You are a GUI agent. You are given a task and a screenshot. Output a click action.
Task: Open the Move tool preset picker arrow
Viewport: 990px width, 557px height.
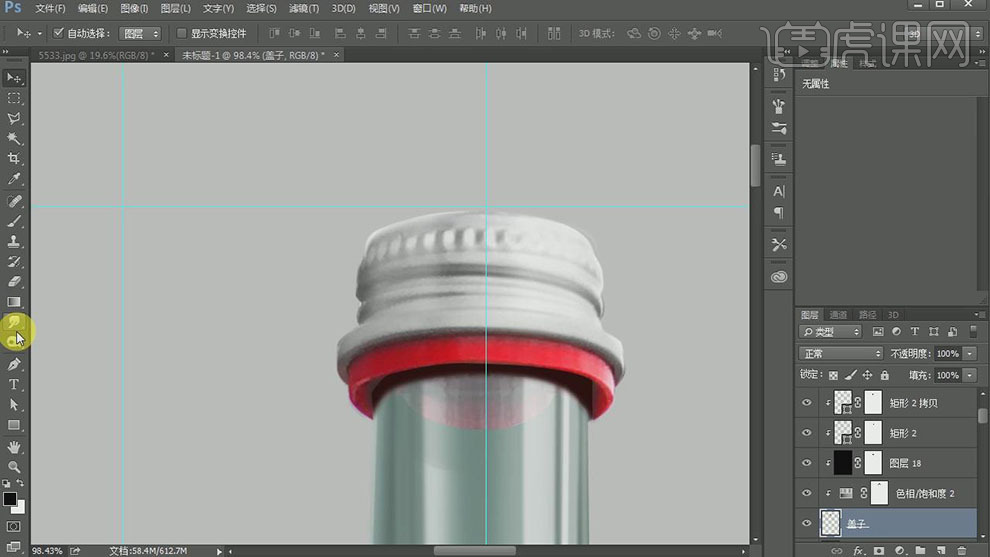click(x=39, y=33)
